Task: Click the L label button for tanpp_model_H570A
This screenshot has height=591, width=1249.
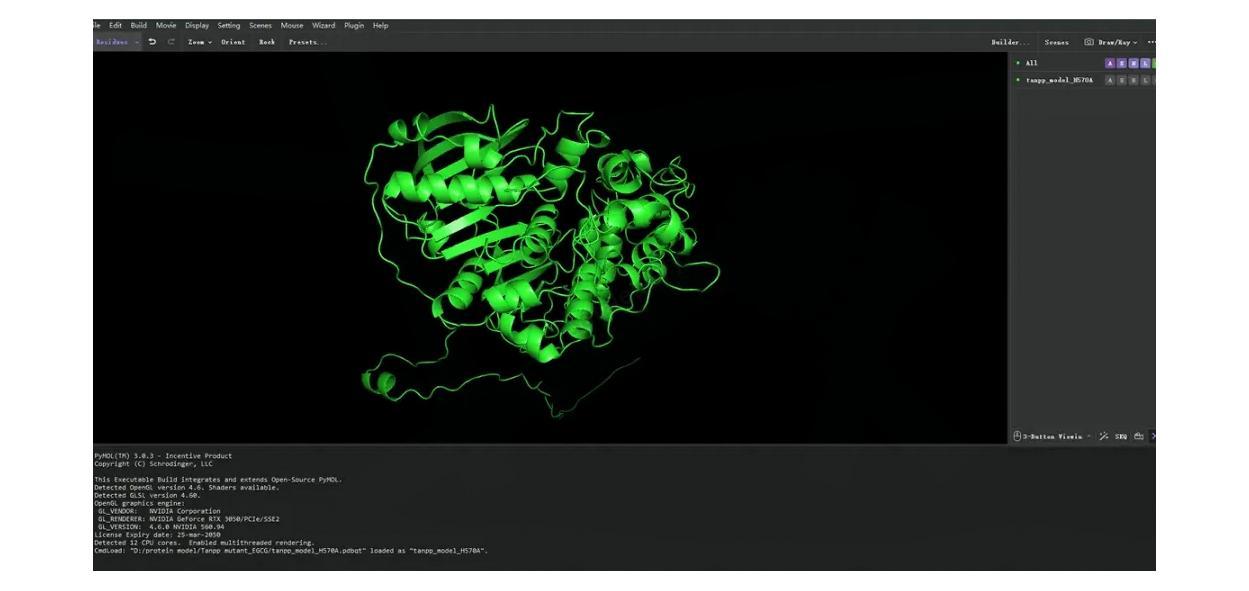Action: click(x=1145, y=80)
